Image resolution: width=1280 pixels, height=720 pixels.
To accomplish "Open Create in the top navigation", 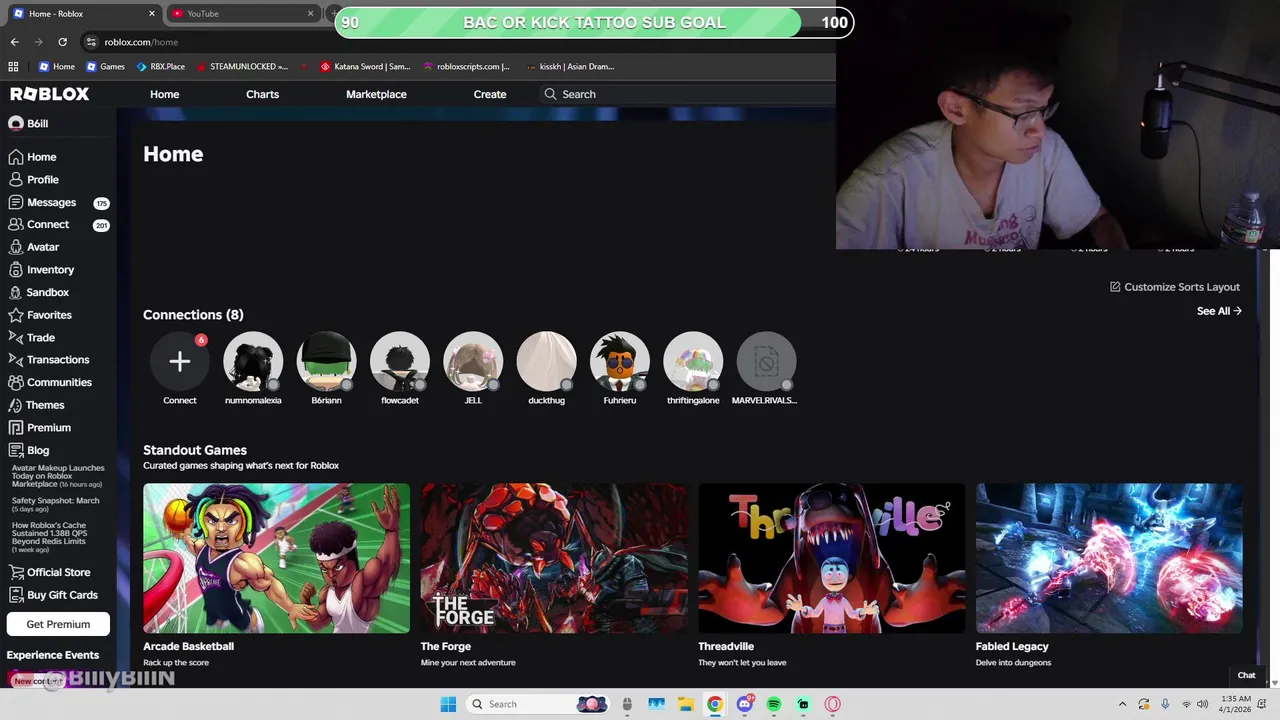I will coord(490,94).
